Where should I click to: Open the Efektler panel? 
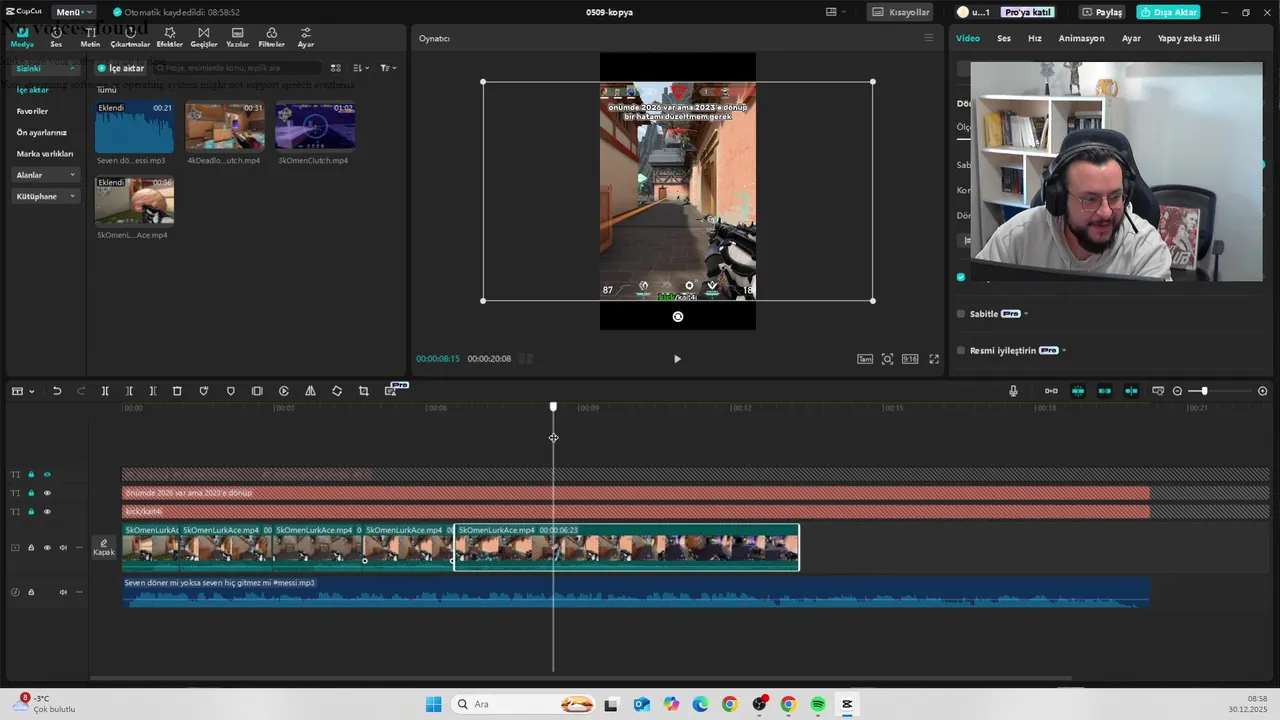(x=170, y=38)
